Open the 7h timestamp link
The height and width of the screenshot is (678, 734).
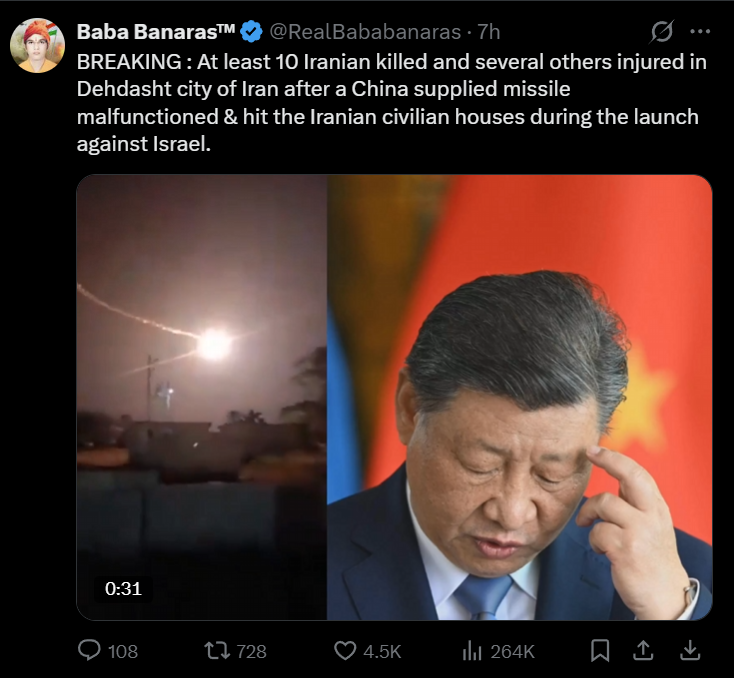(x=489, y=32)
